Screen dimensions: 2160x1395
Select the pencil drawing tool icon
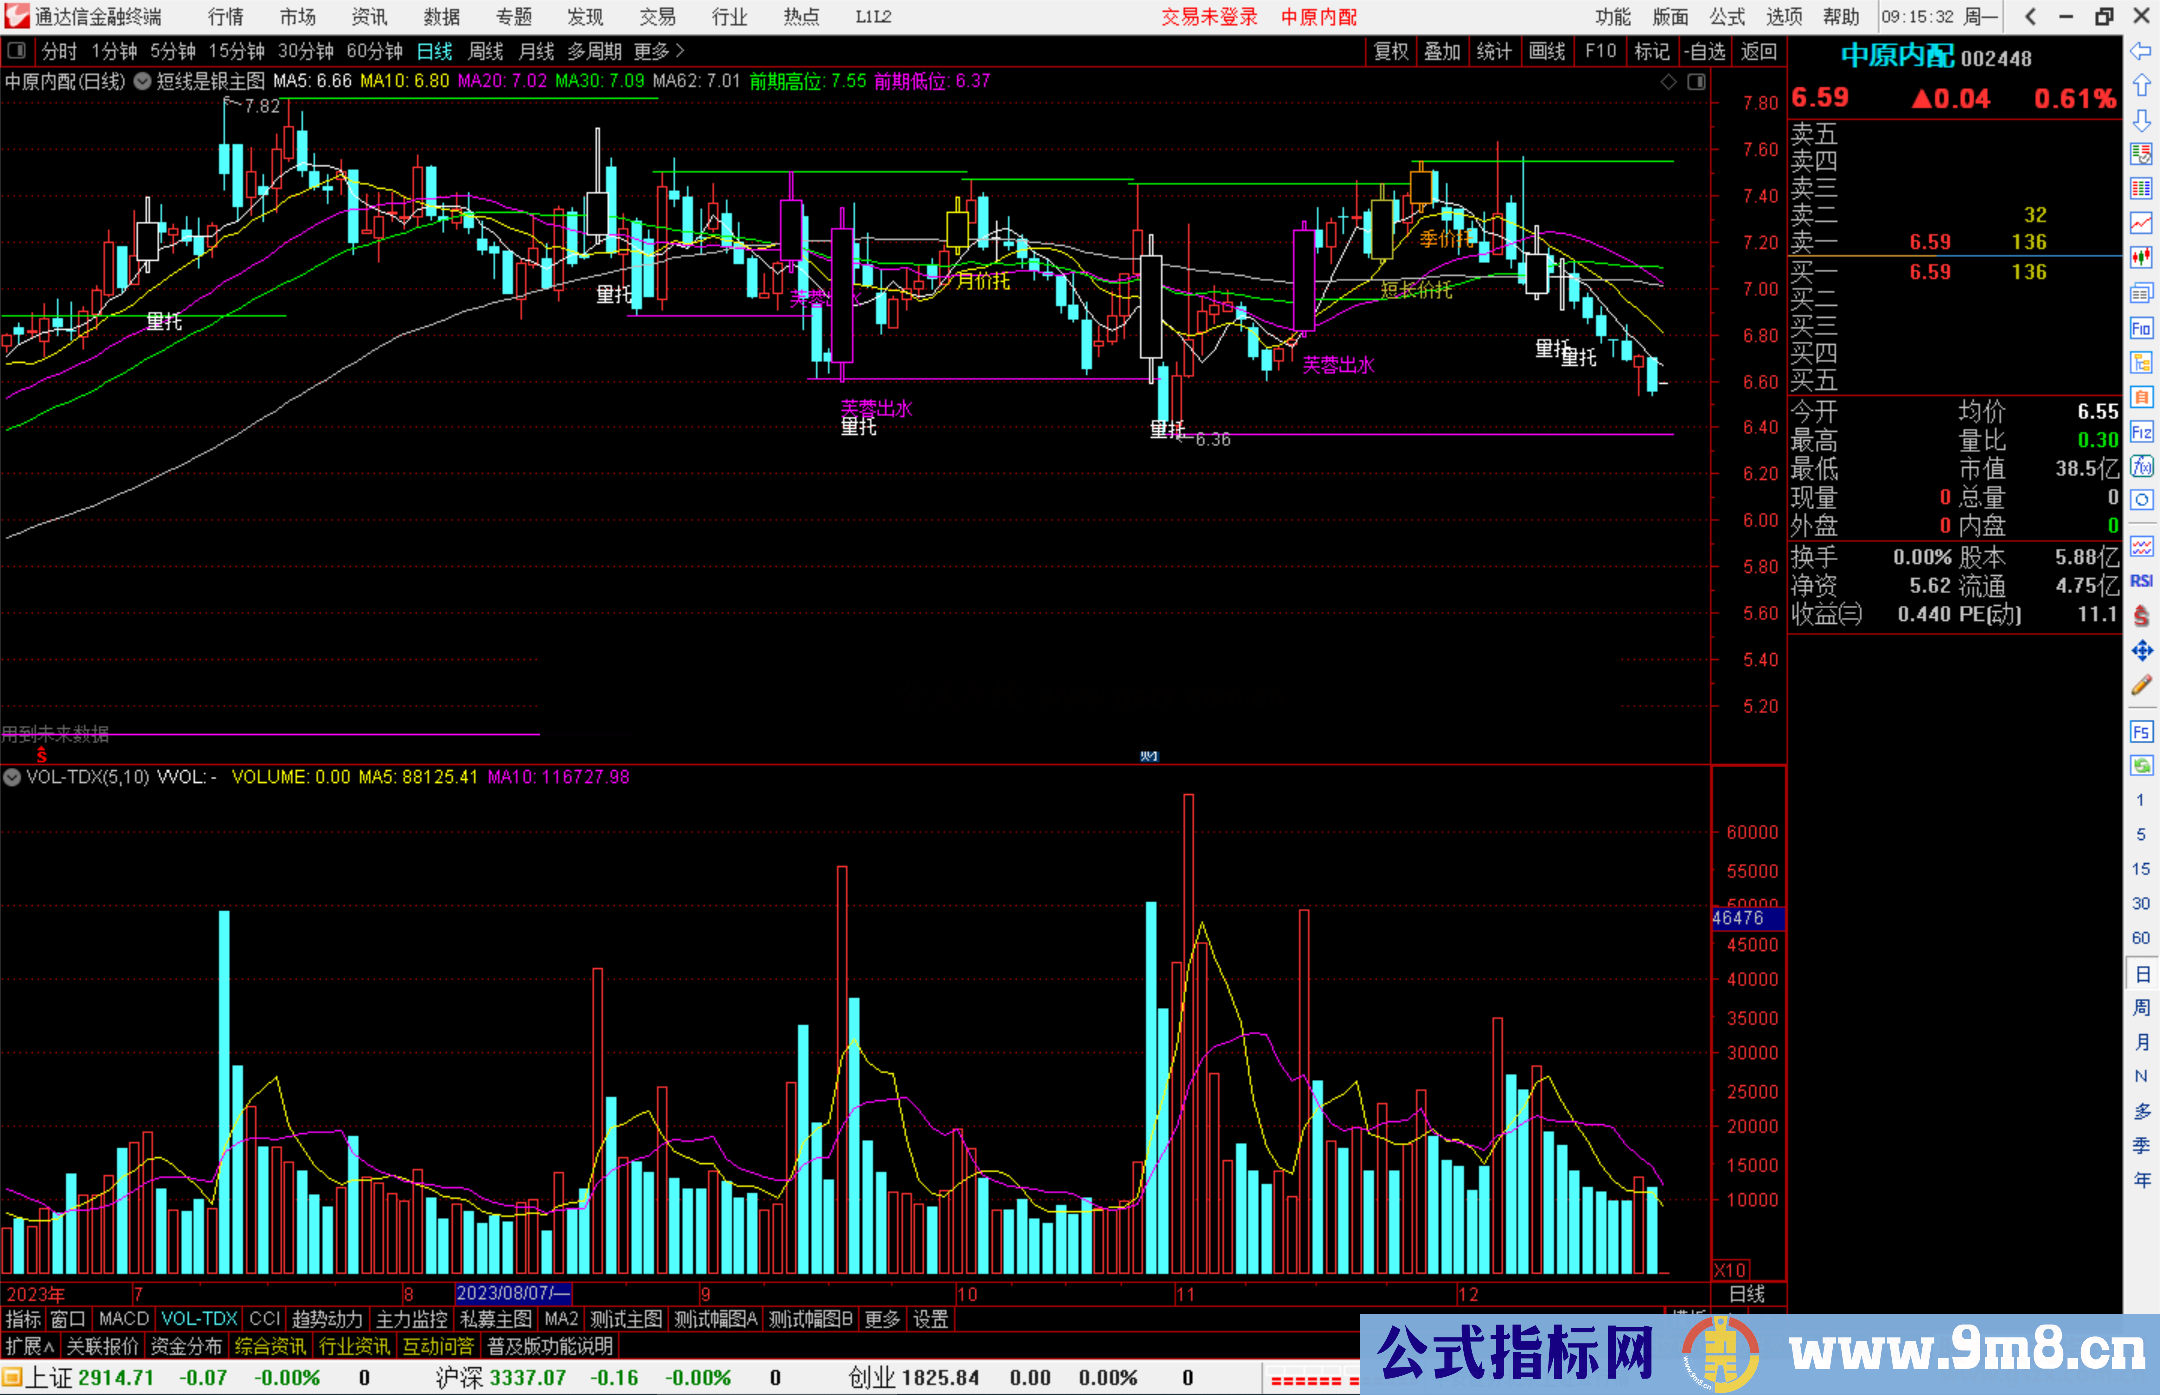(2141, 685)
